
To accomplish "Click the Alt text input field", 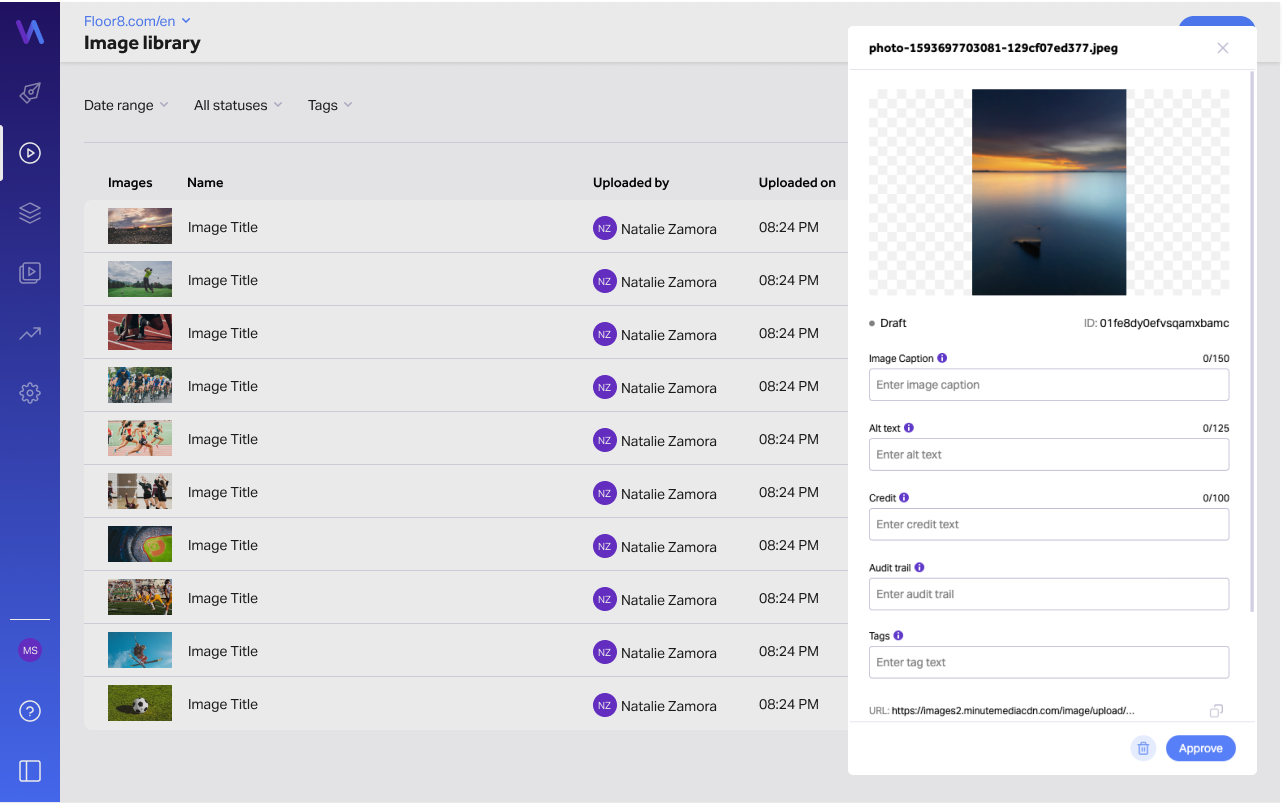I will 1048,454.
